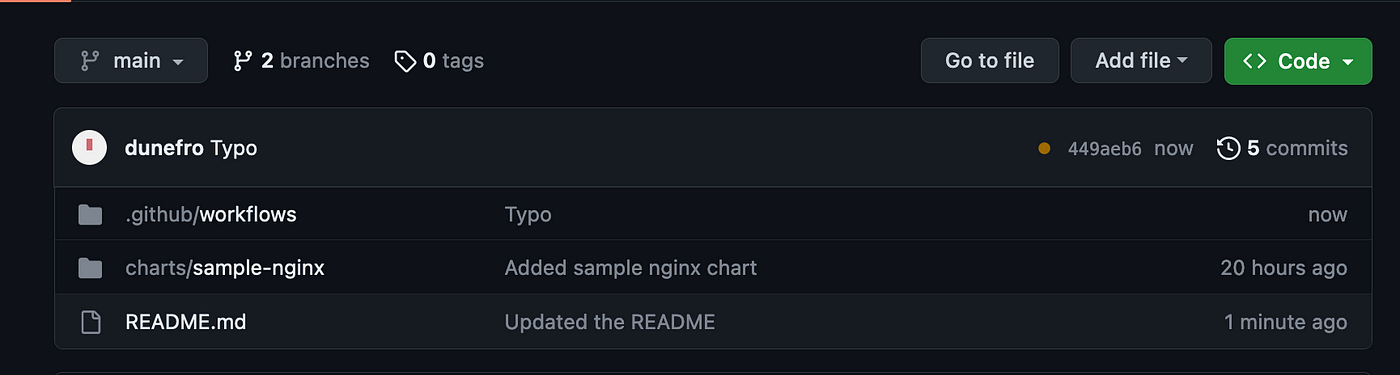
Task: Open the .github/workflows folder
Action: coord(211,214)
